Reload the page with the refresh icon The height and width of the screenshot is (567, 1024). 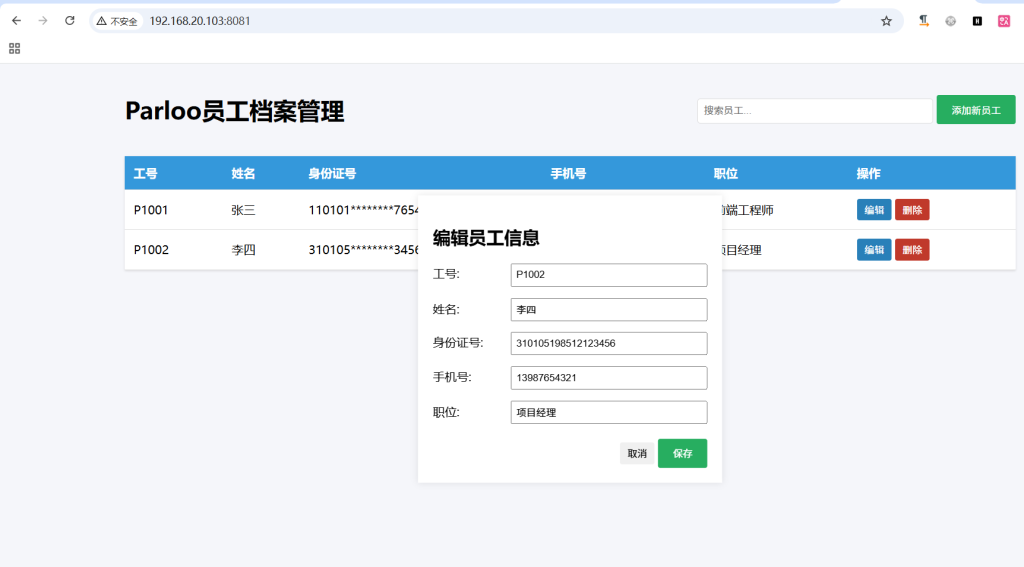pyautogui.click(x=70, y=21)
